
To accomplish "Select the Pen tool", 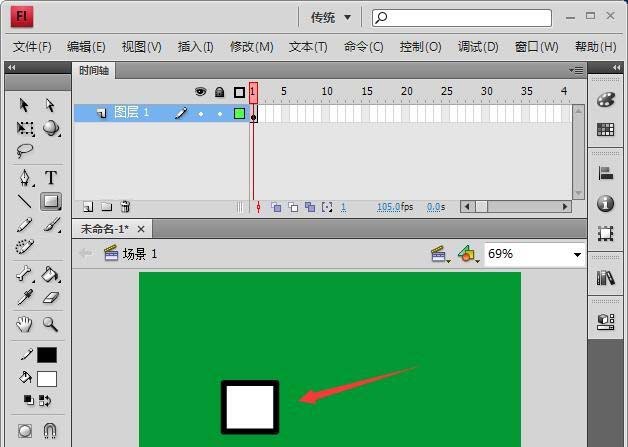I will coord(25,177).
